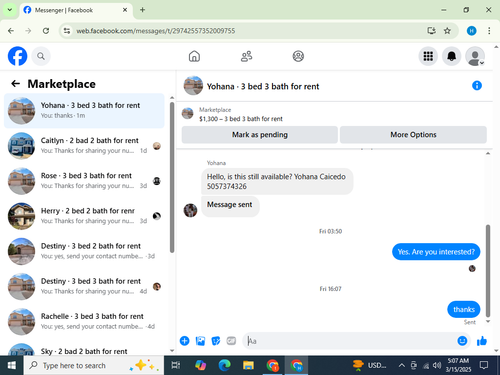Click Mark as pending button
Viewport: 500px width, 375px height.
click(x=260, y=135)
